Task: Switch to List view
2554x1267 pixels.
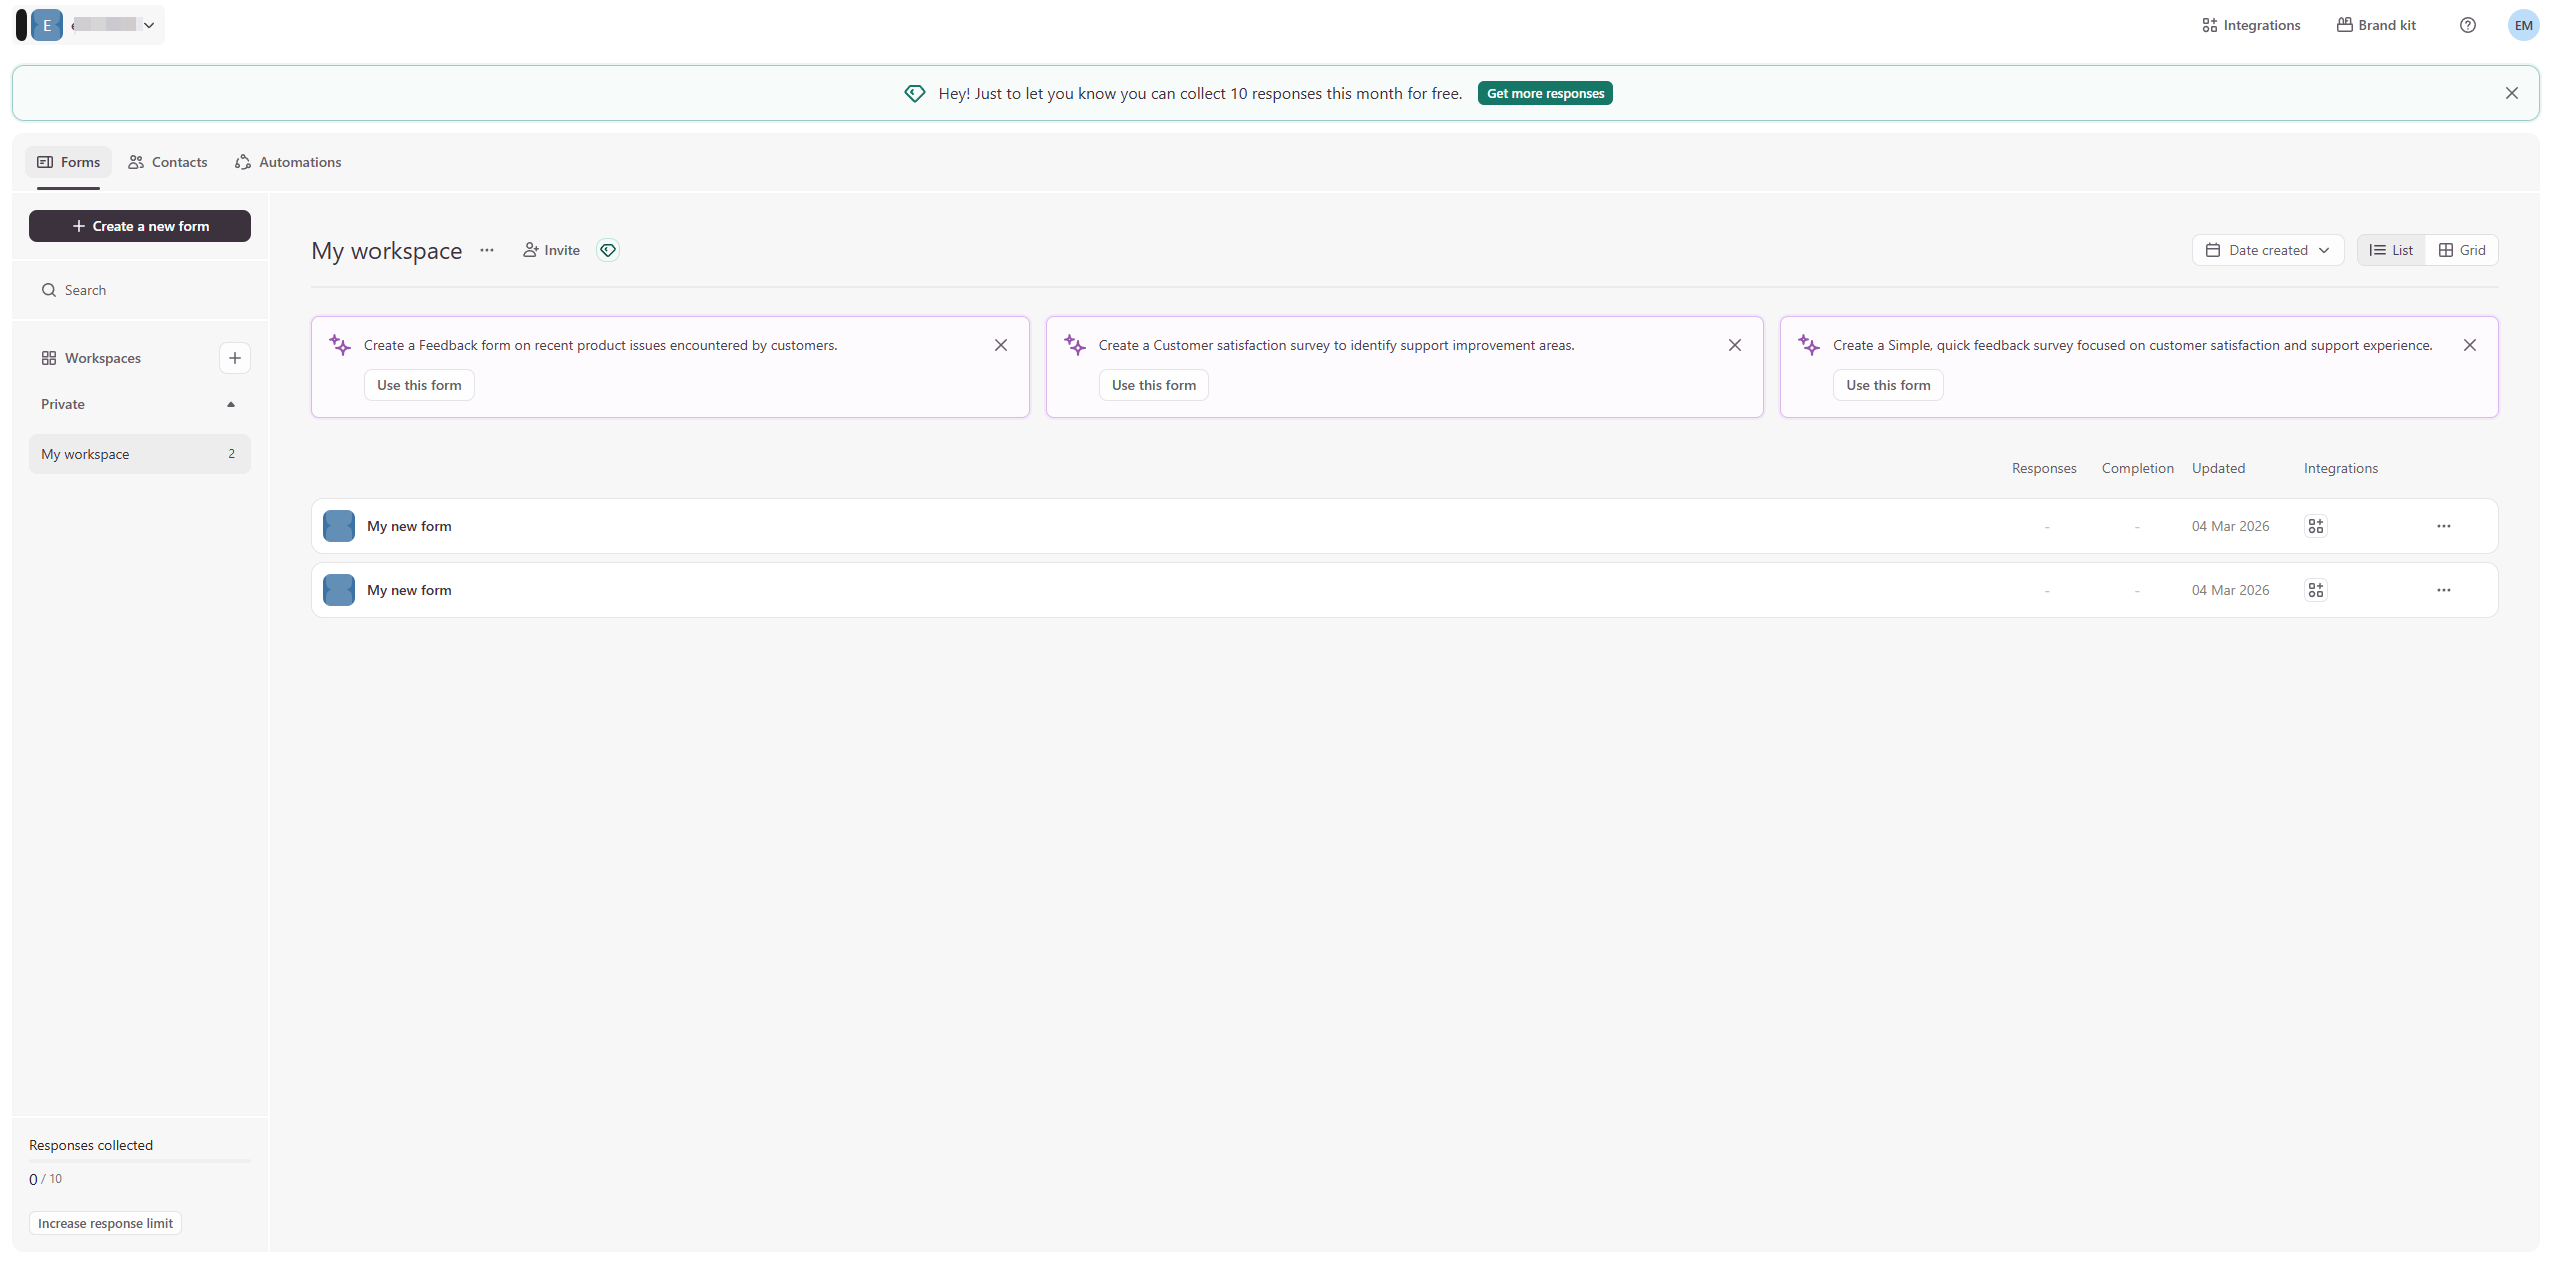Action: (2391, 250)
